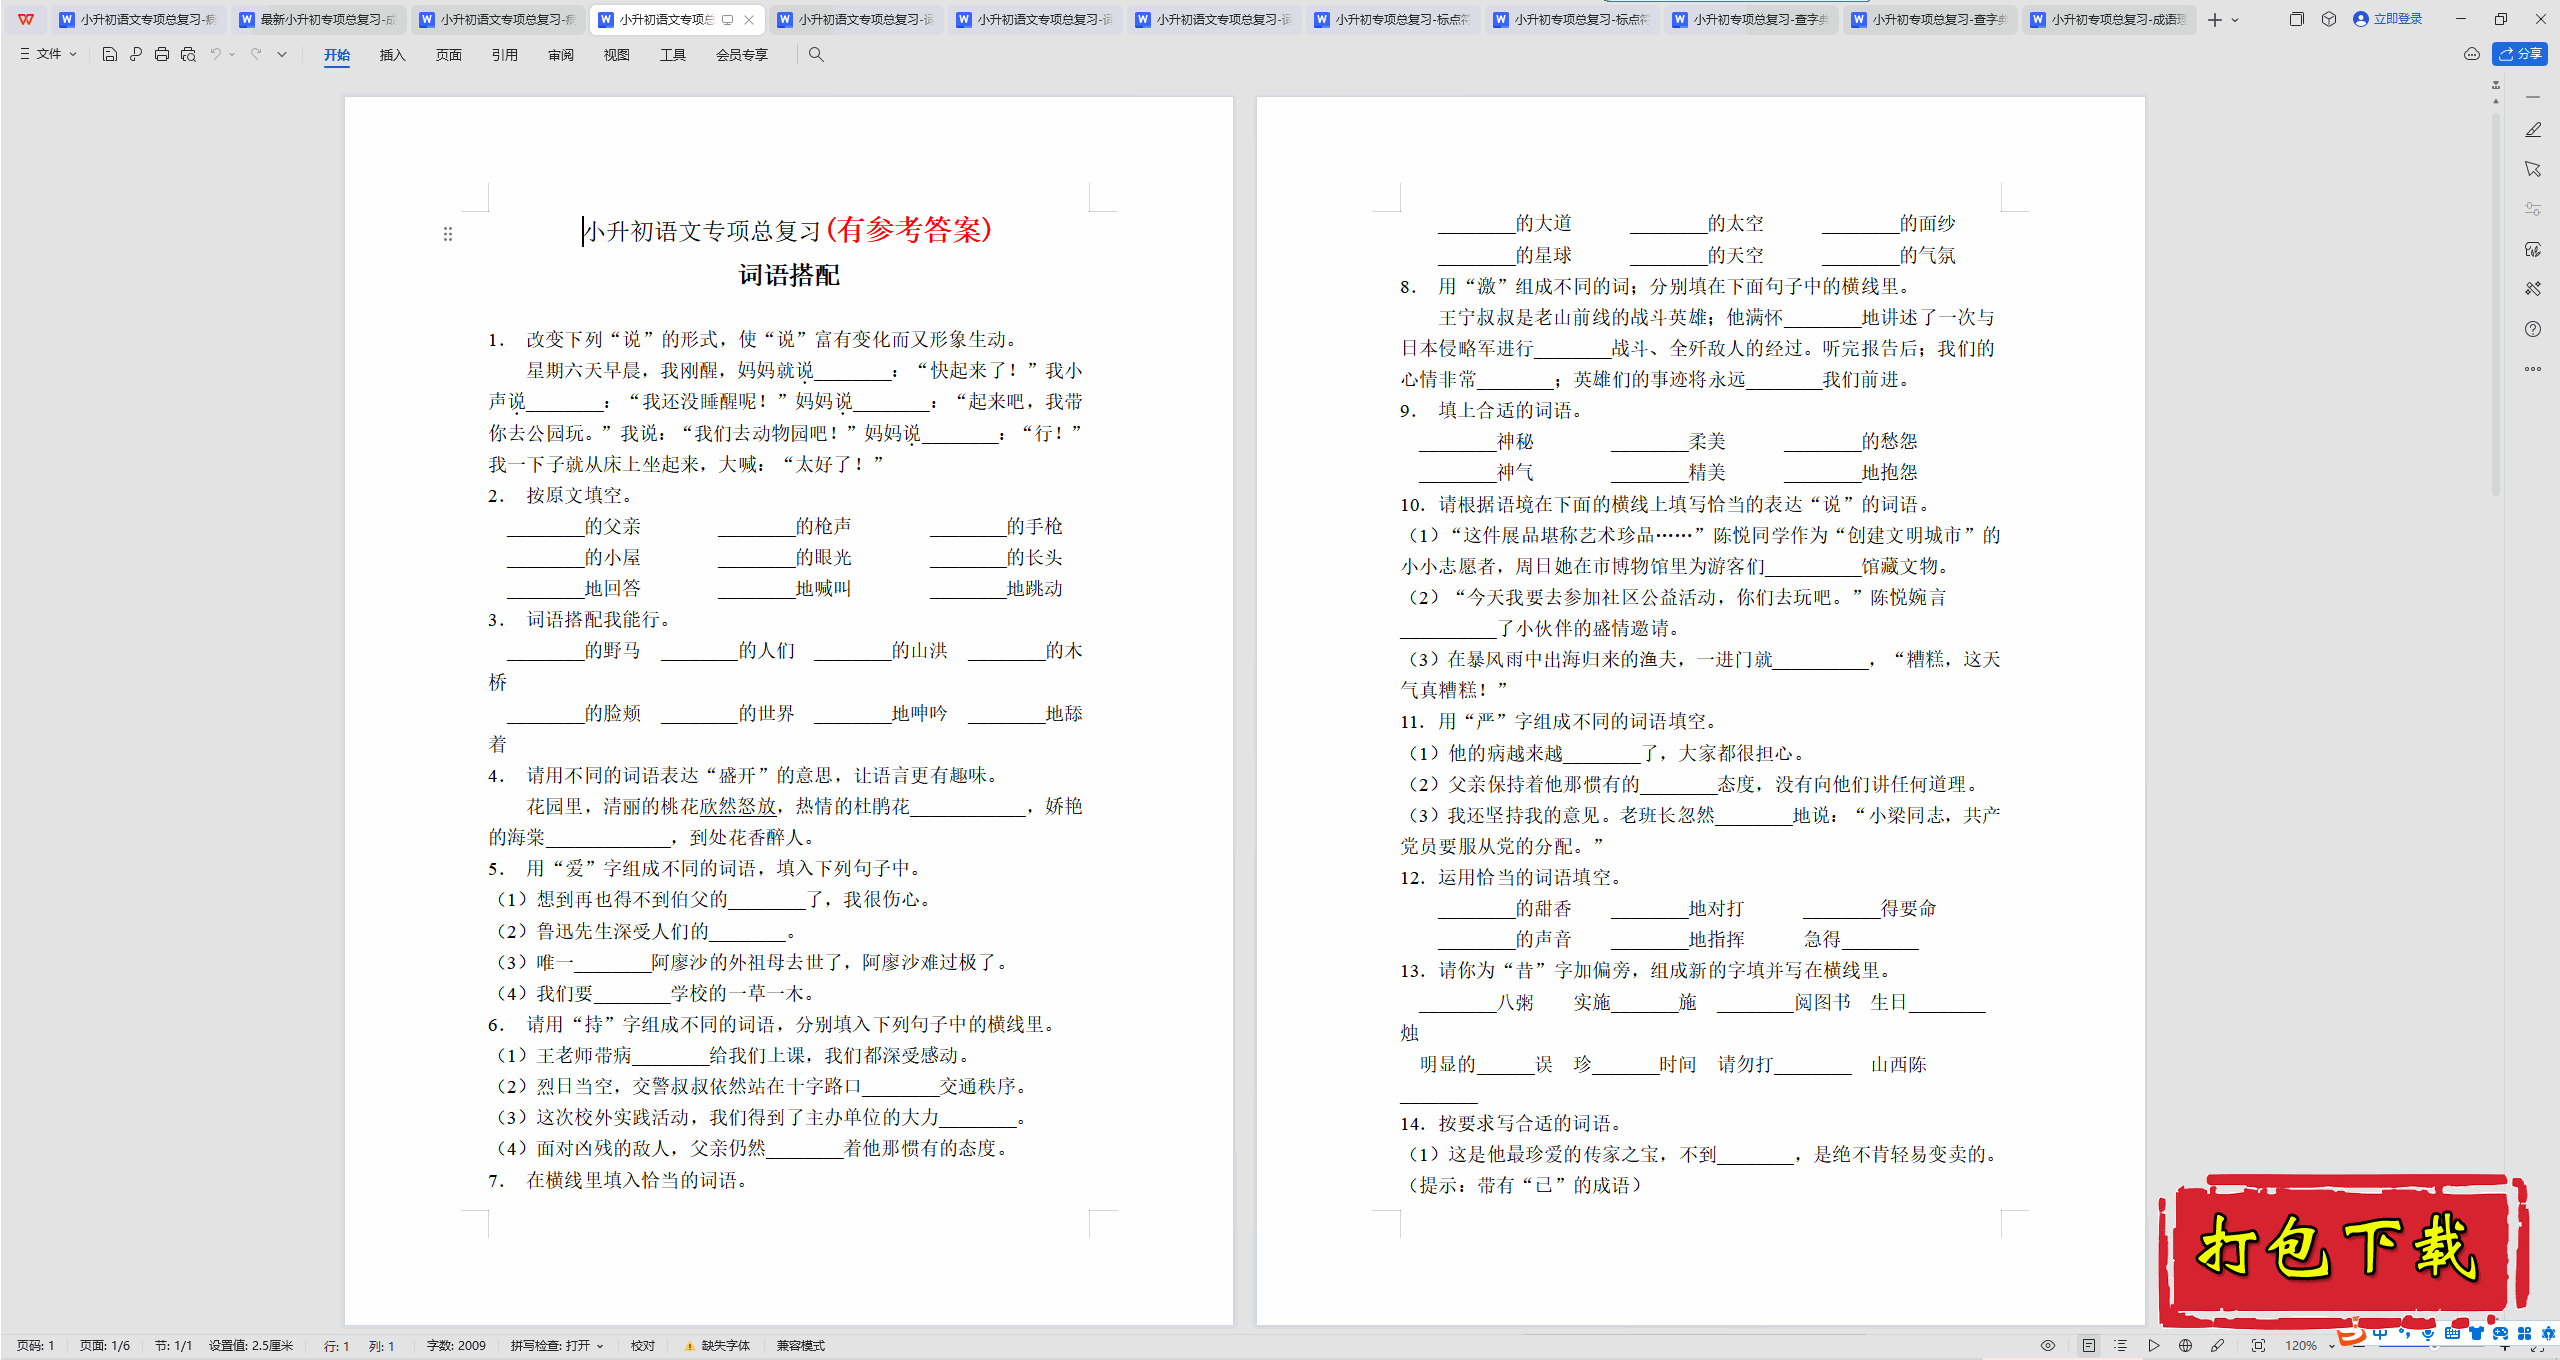Open the settings sliders tool in right sidebar
Screen dimensions: 2560x1360
(x=2533, y=209)
